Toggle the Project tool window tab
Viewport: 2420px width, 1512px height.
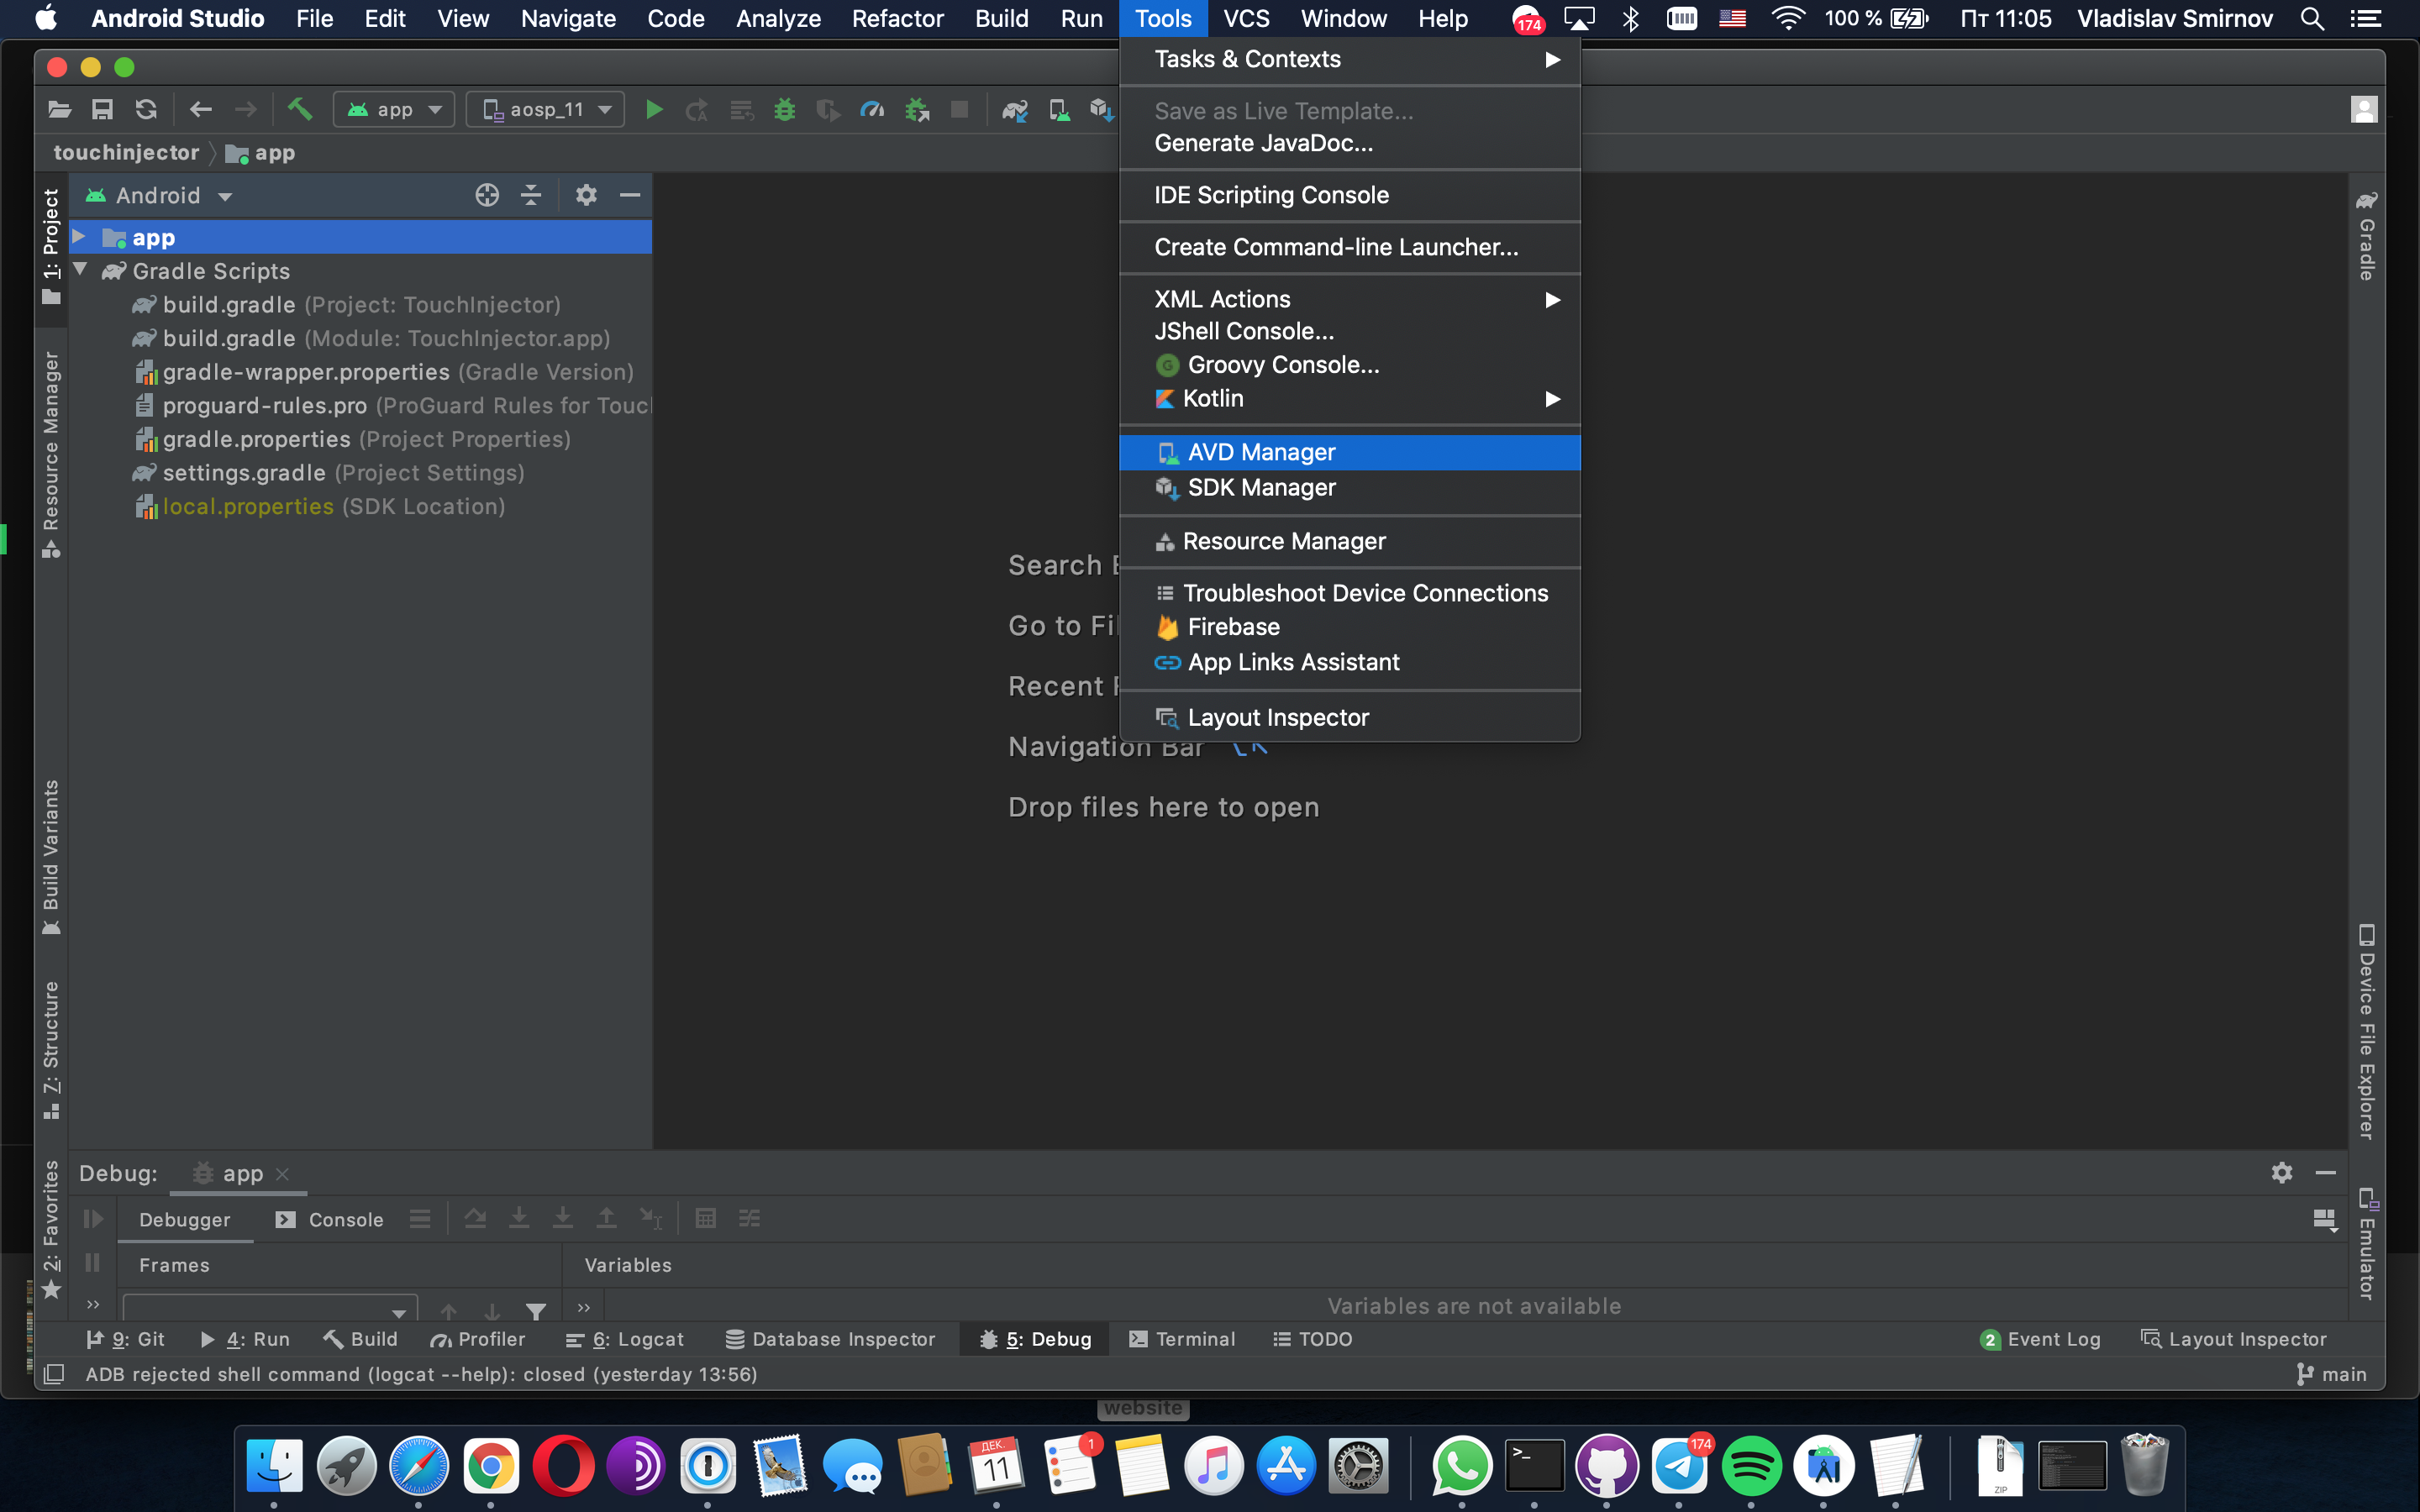coord(51,246)
